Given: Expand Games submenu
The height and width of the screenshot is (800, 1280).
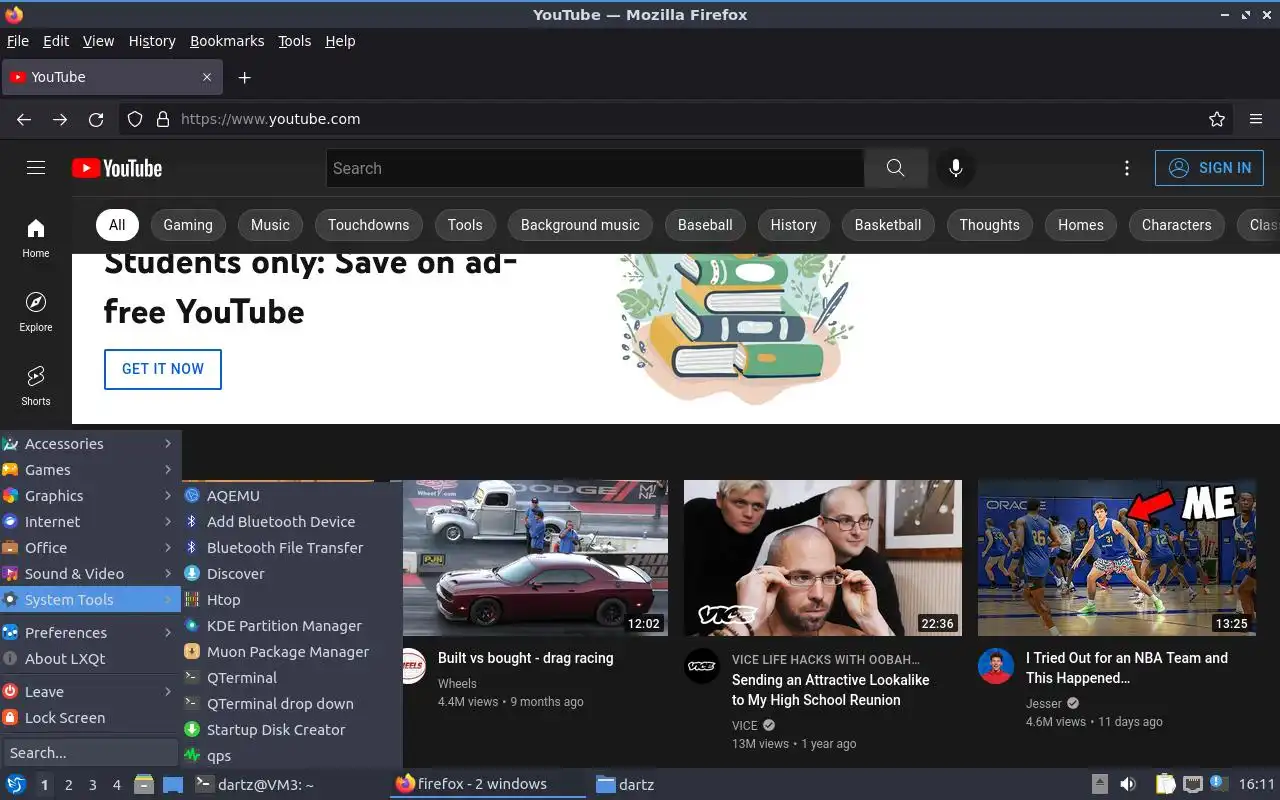Looking at the screenshot, I should click(90, 470).
